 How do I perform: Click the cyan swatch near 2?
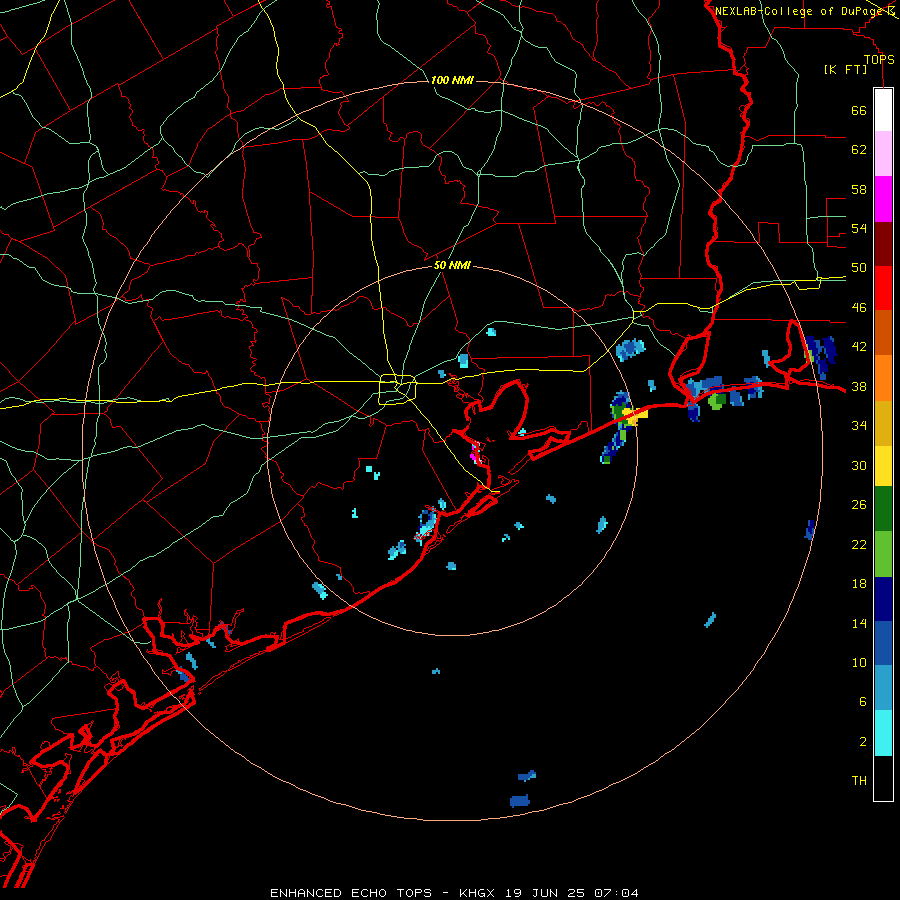click(883, 733)
